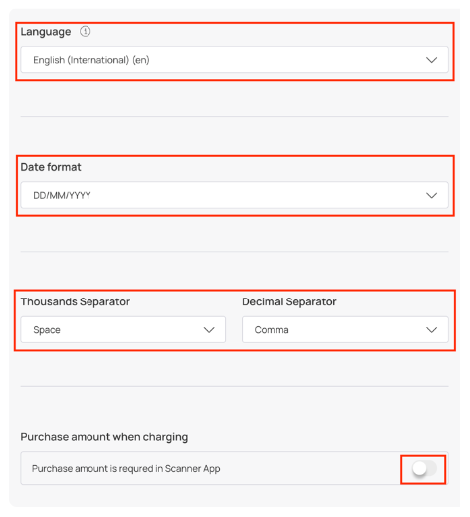Click the chevron arrow in Thousands Separator field
This screenshot has height=517, width=470.
pos(209,330)
